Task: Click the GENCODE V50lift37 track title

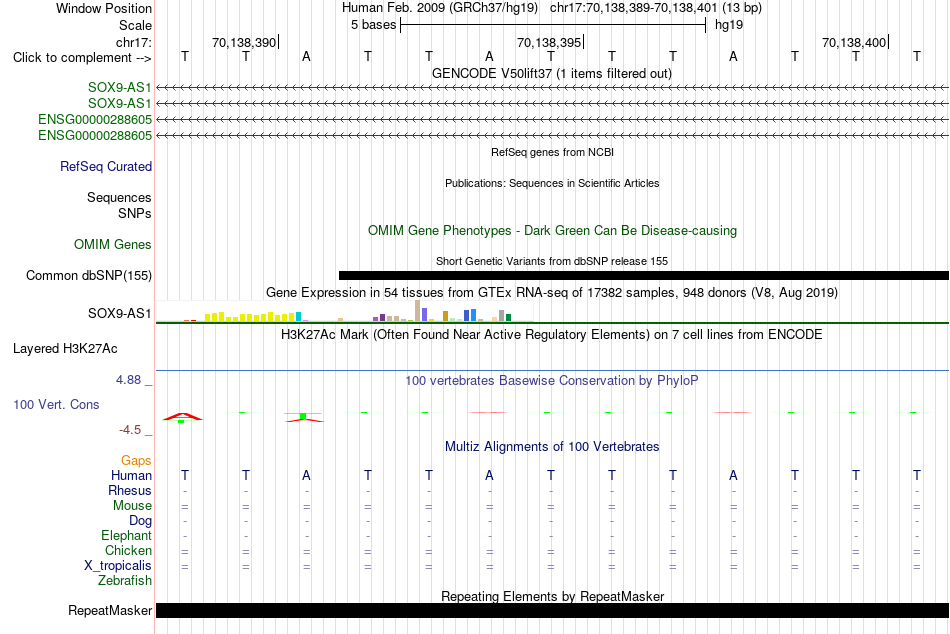Action: click(552, 73)
